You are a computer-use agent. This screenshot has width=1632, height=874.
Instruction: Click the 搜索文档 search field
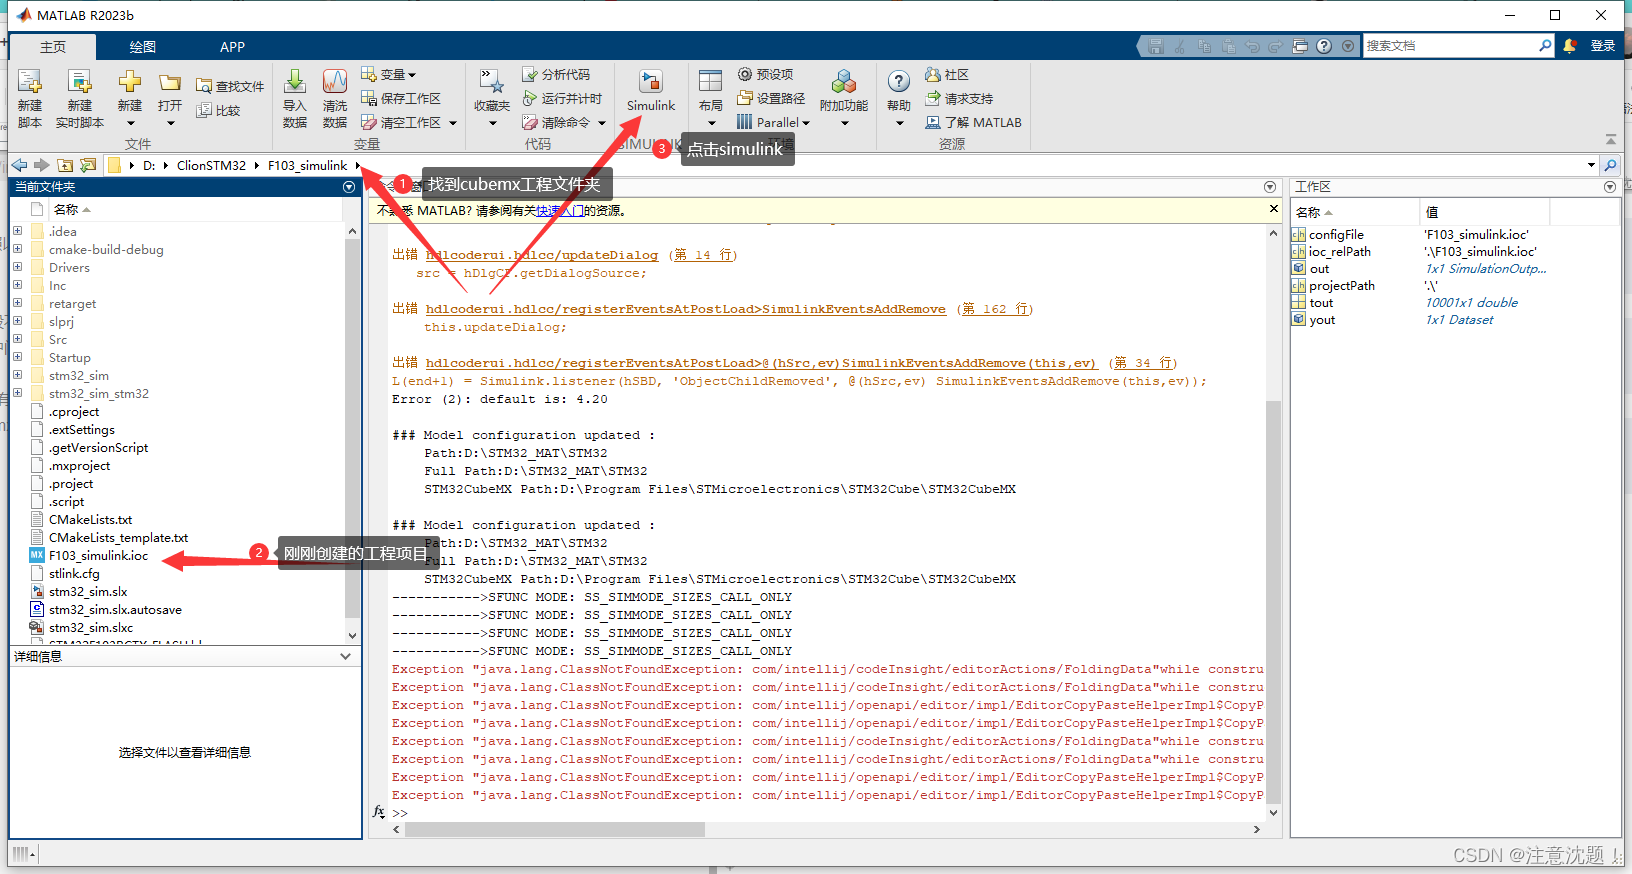[x=1449, y=46]
